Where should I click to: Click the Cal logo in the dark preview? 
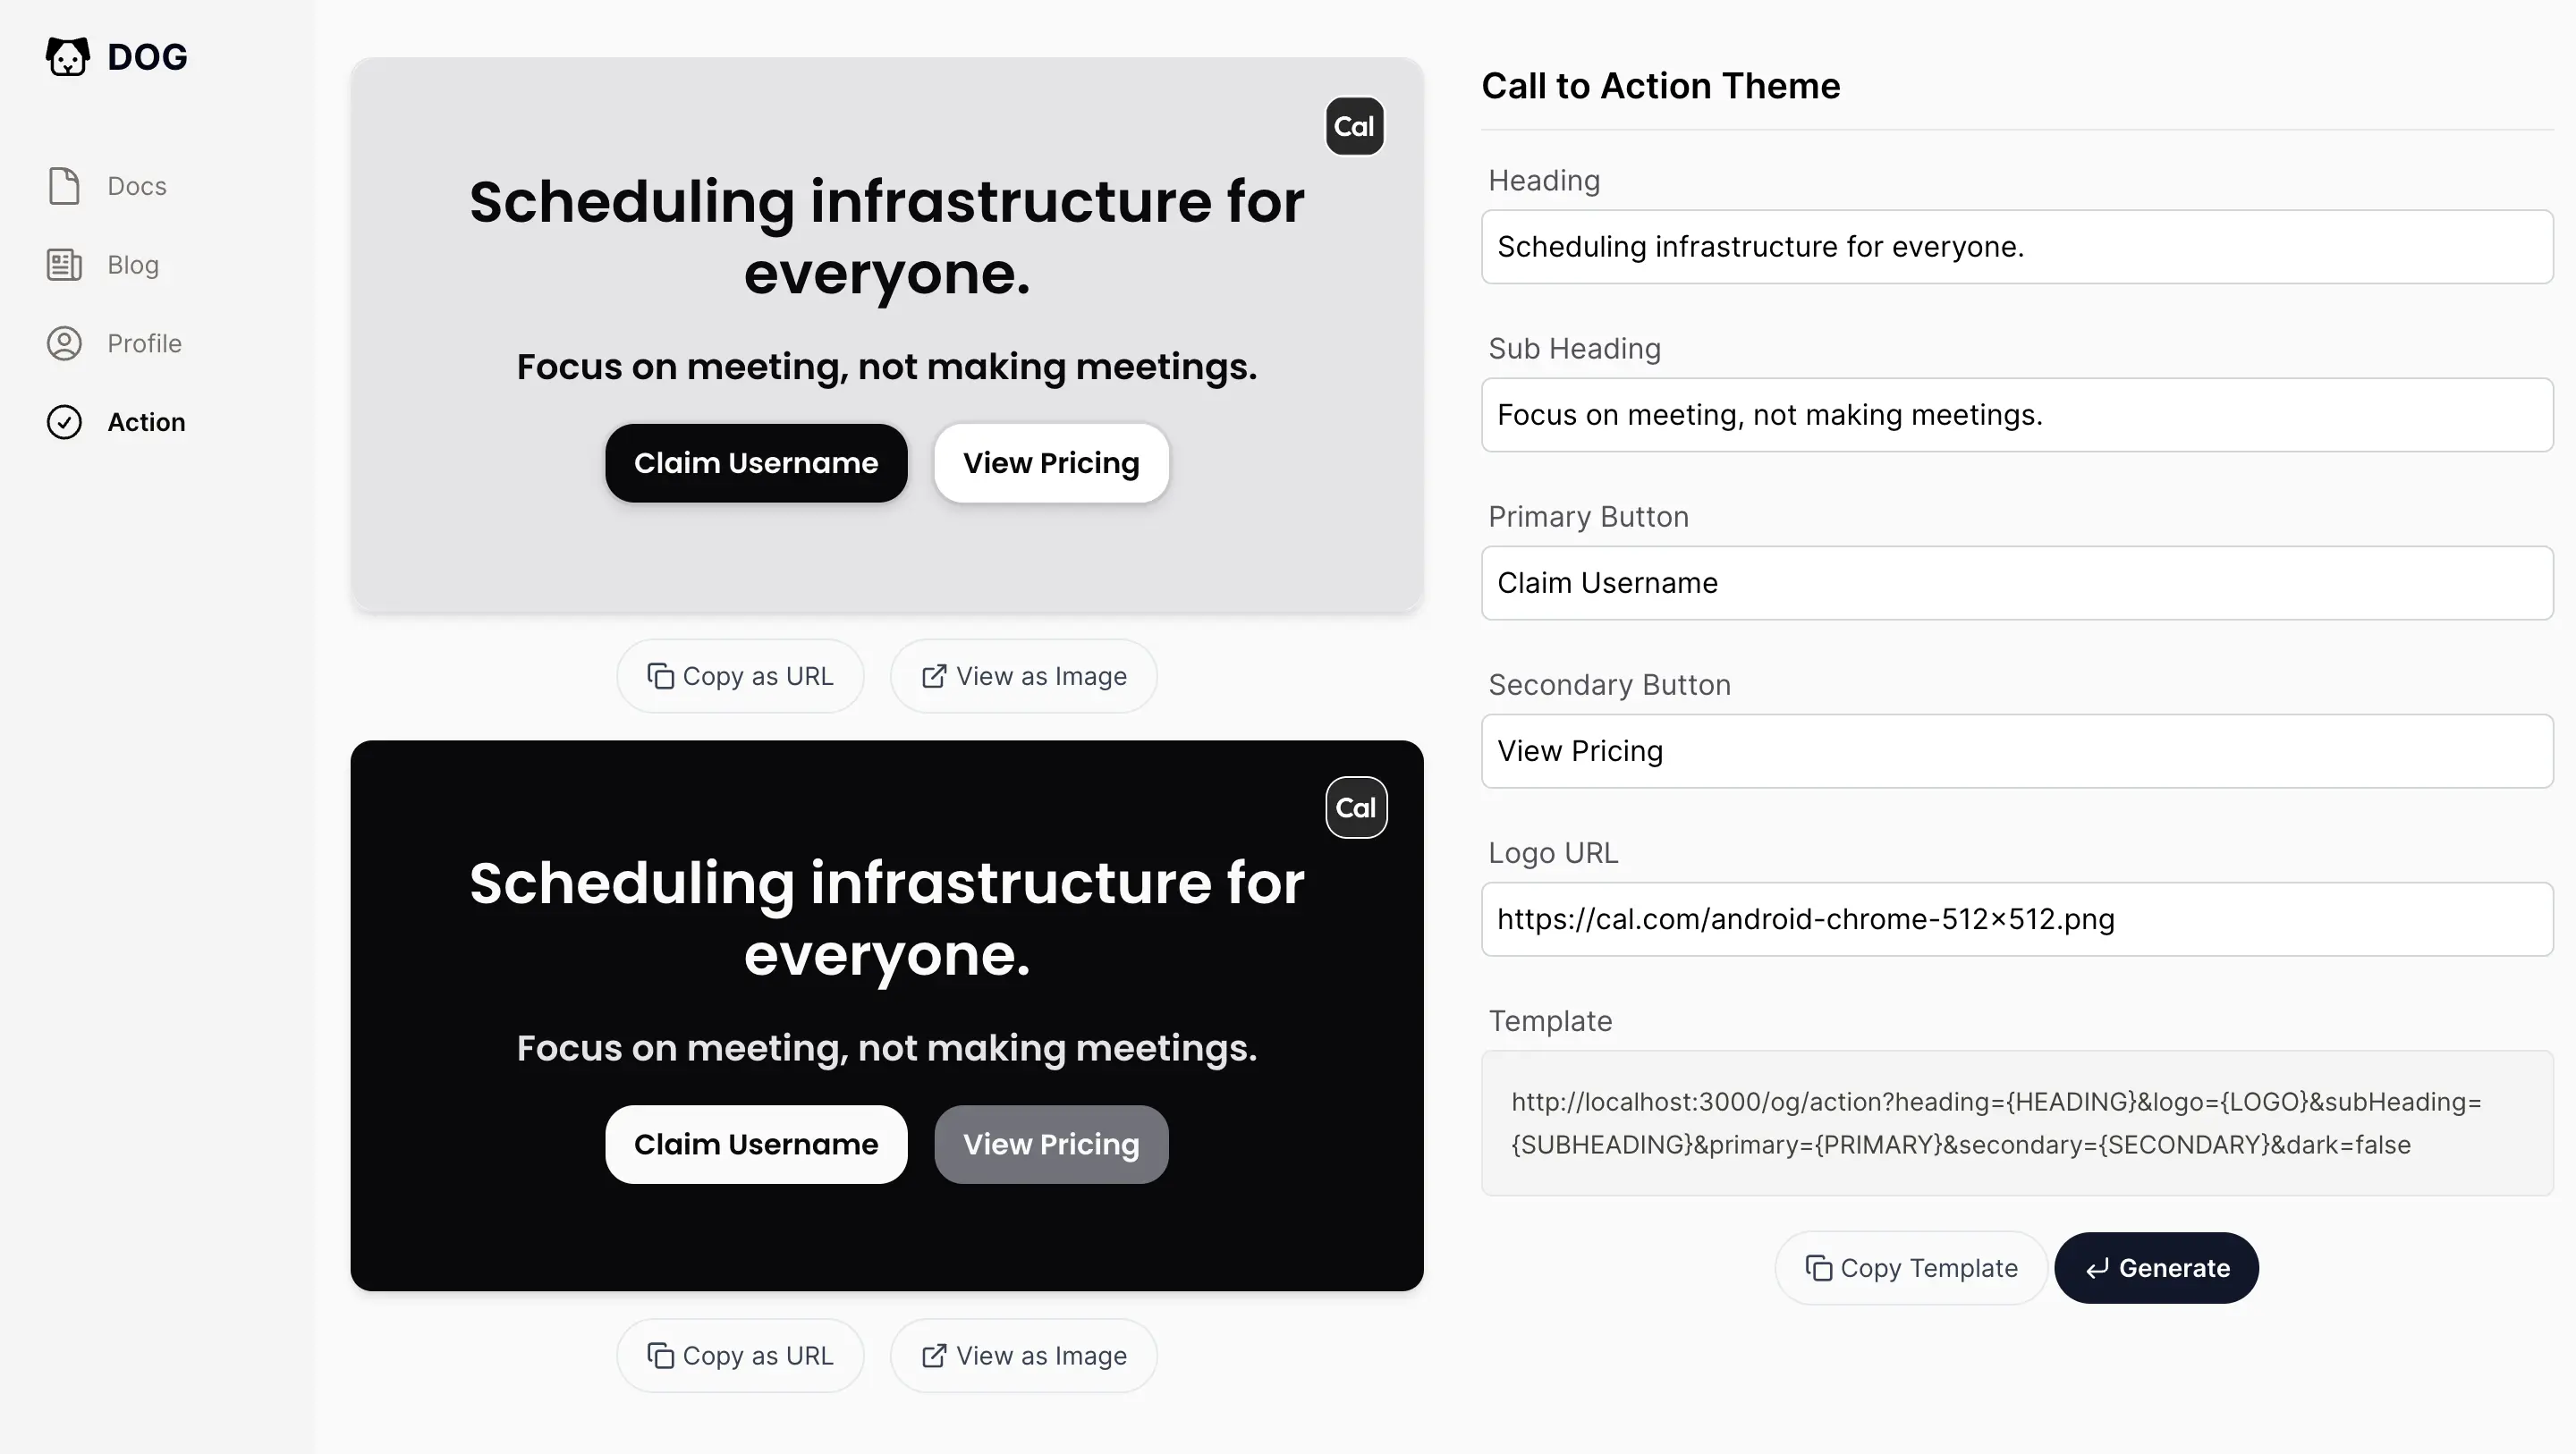(1355, 807)
